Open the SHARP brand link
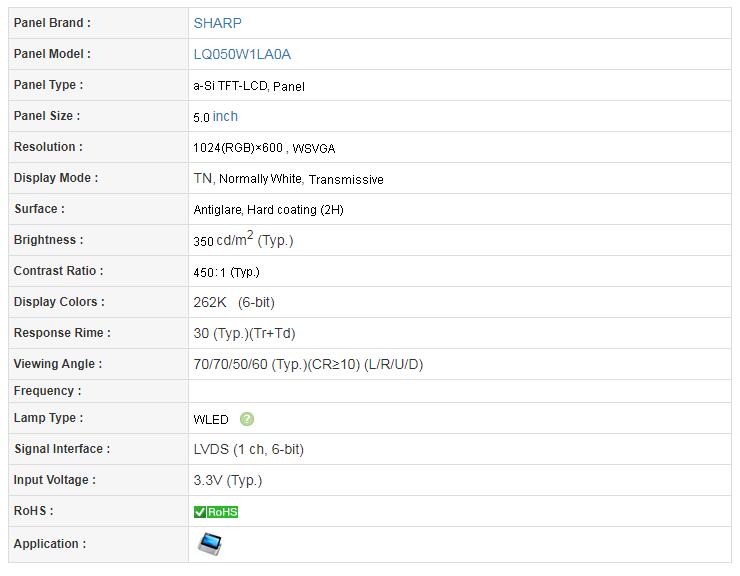Screen dimensions: 740x576 click(218, 23)
